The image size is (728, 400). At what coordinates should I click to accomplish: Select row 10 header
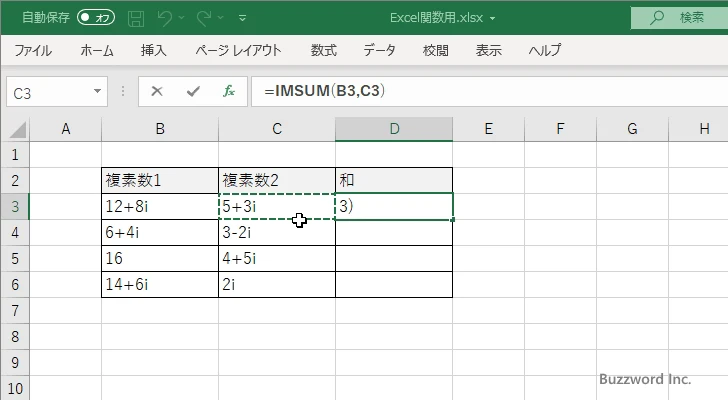pyautogui.click(x=15, y=388)
